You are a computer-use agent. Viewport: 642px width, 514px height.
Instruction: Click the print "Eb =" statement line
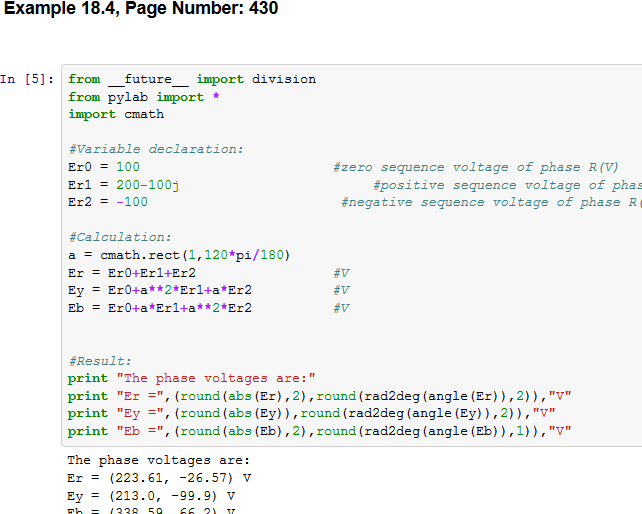[319, 431]
